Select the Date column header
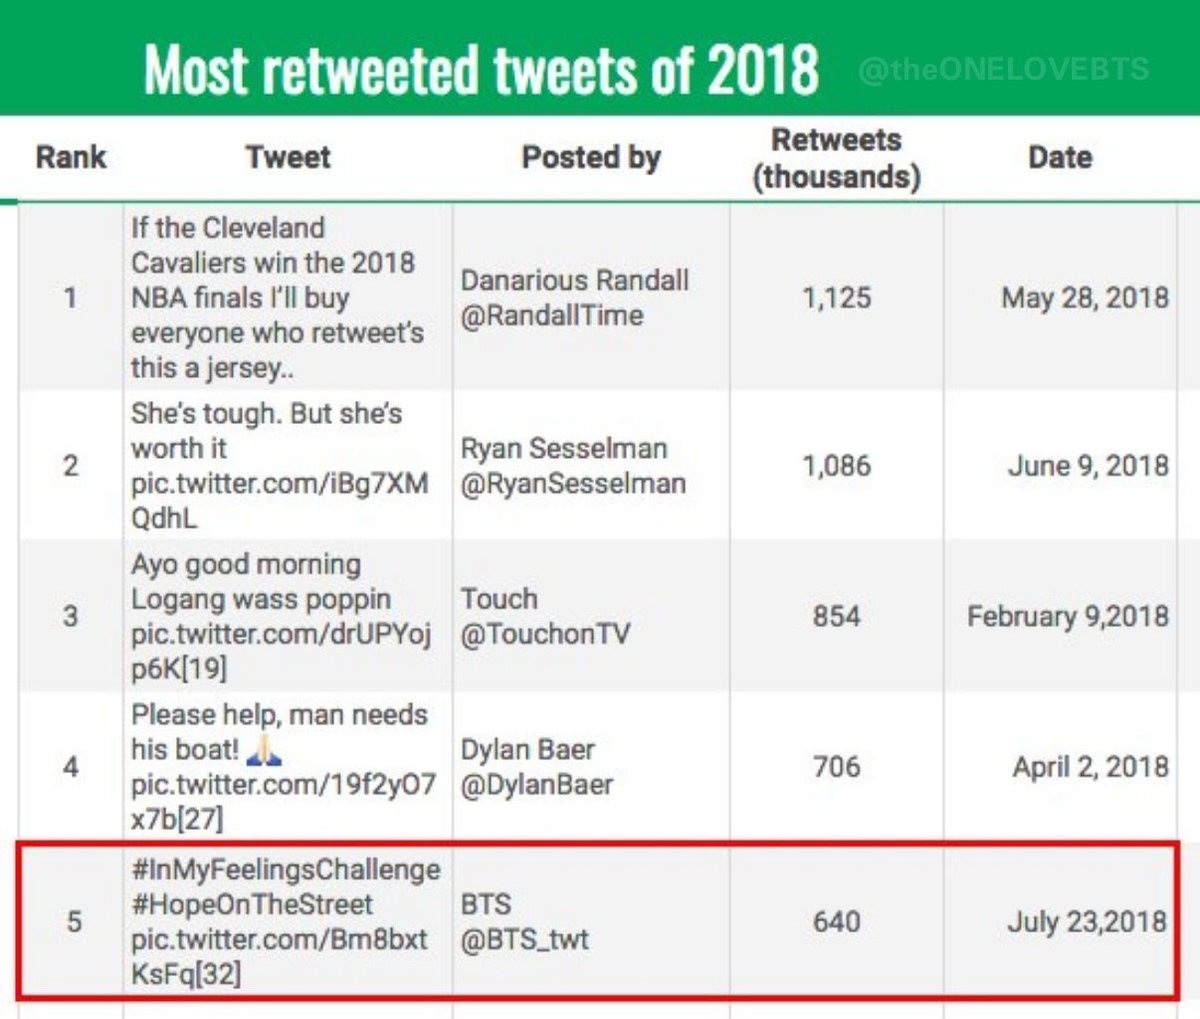The height and width of the screenshot is (1019, 1200). (1060, 157)
